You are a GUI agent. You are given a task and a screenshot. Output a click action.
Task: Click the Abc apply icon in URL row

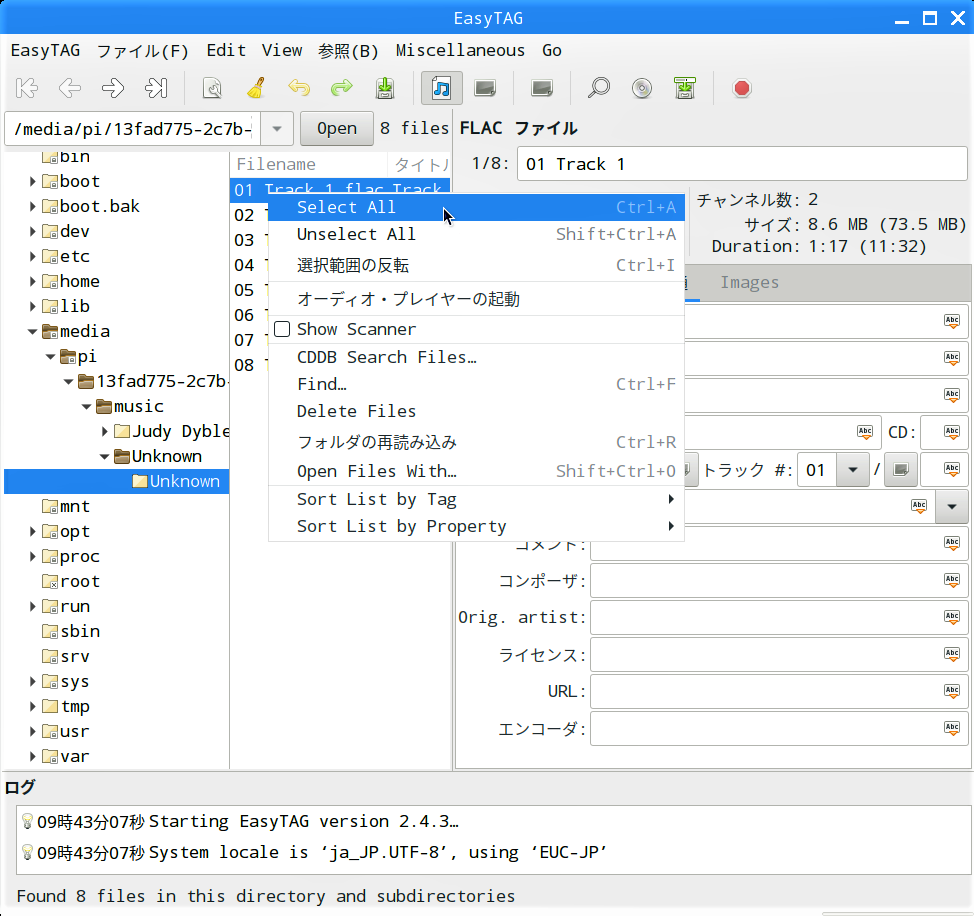coord(952,691)
